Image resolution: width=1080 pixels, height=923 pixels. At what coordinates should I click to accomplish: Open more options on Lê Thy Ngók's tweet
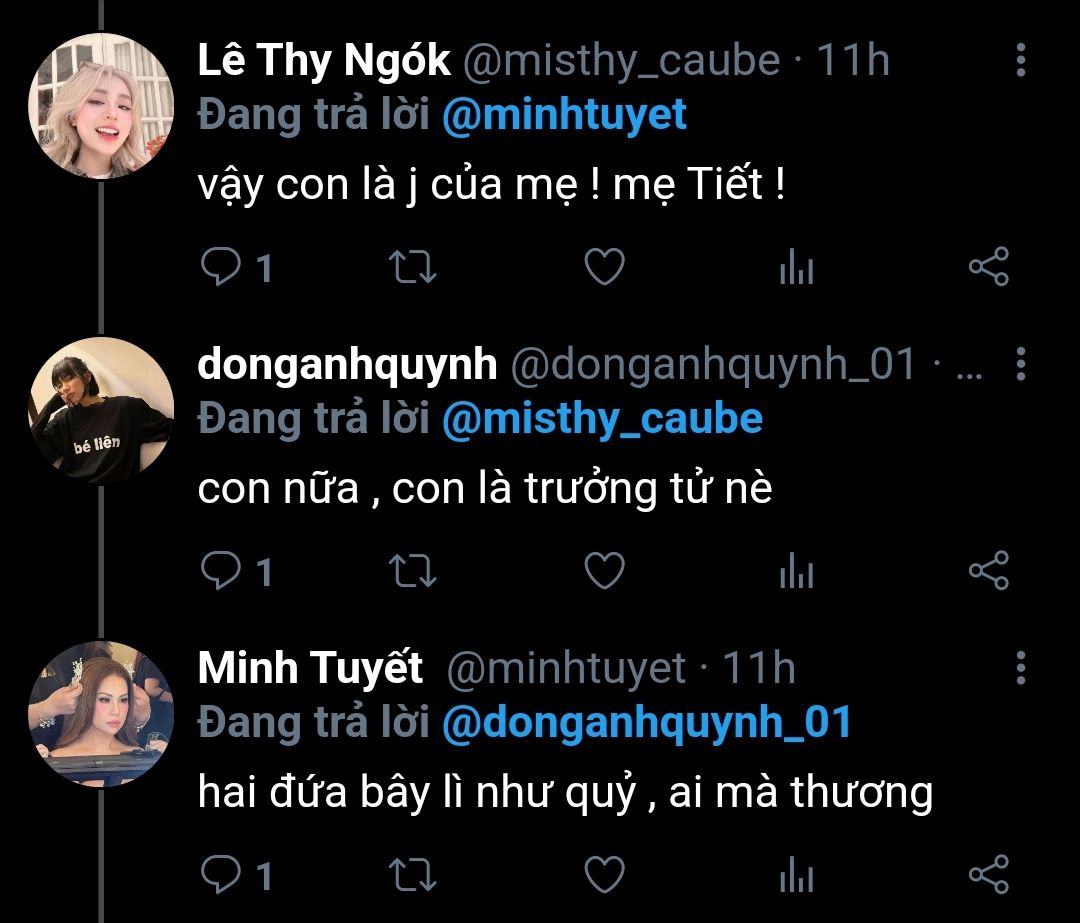click(x=1020, y=60)
